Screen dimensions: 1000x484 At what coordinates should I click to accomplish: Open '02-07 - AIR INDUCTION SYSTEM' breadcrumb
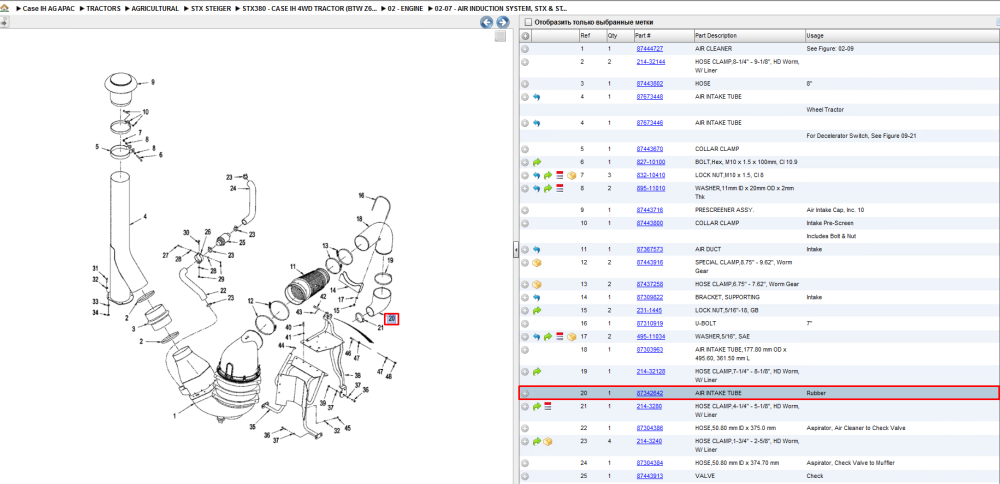(x=501, y=9)
